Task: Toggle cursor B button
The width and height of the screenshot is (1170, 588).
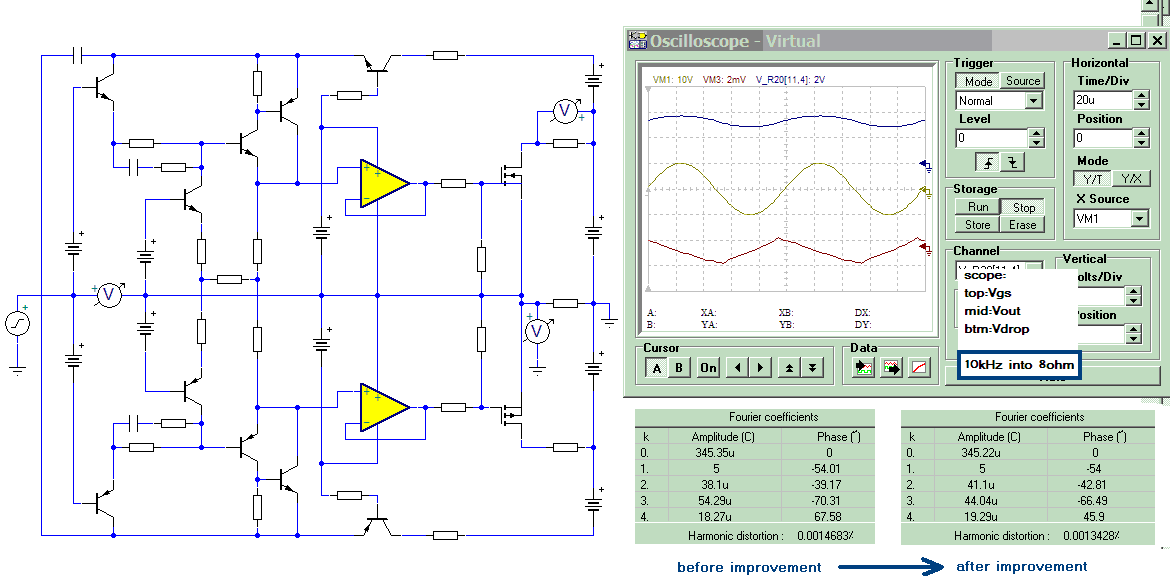Action: pyautogui.click(x=679, y=367)
